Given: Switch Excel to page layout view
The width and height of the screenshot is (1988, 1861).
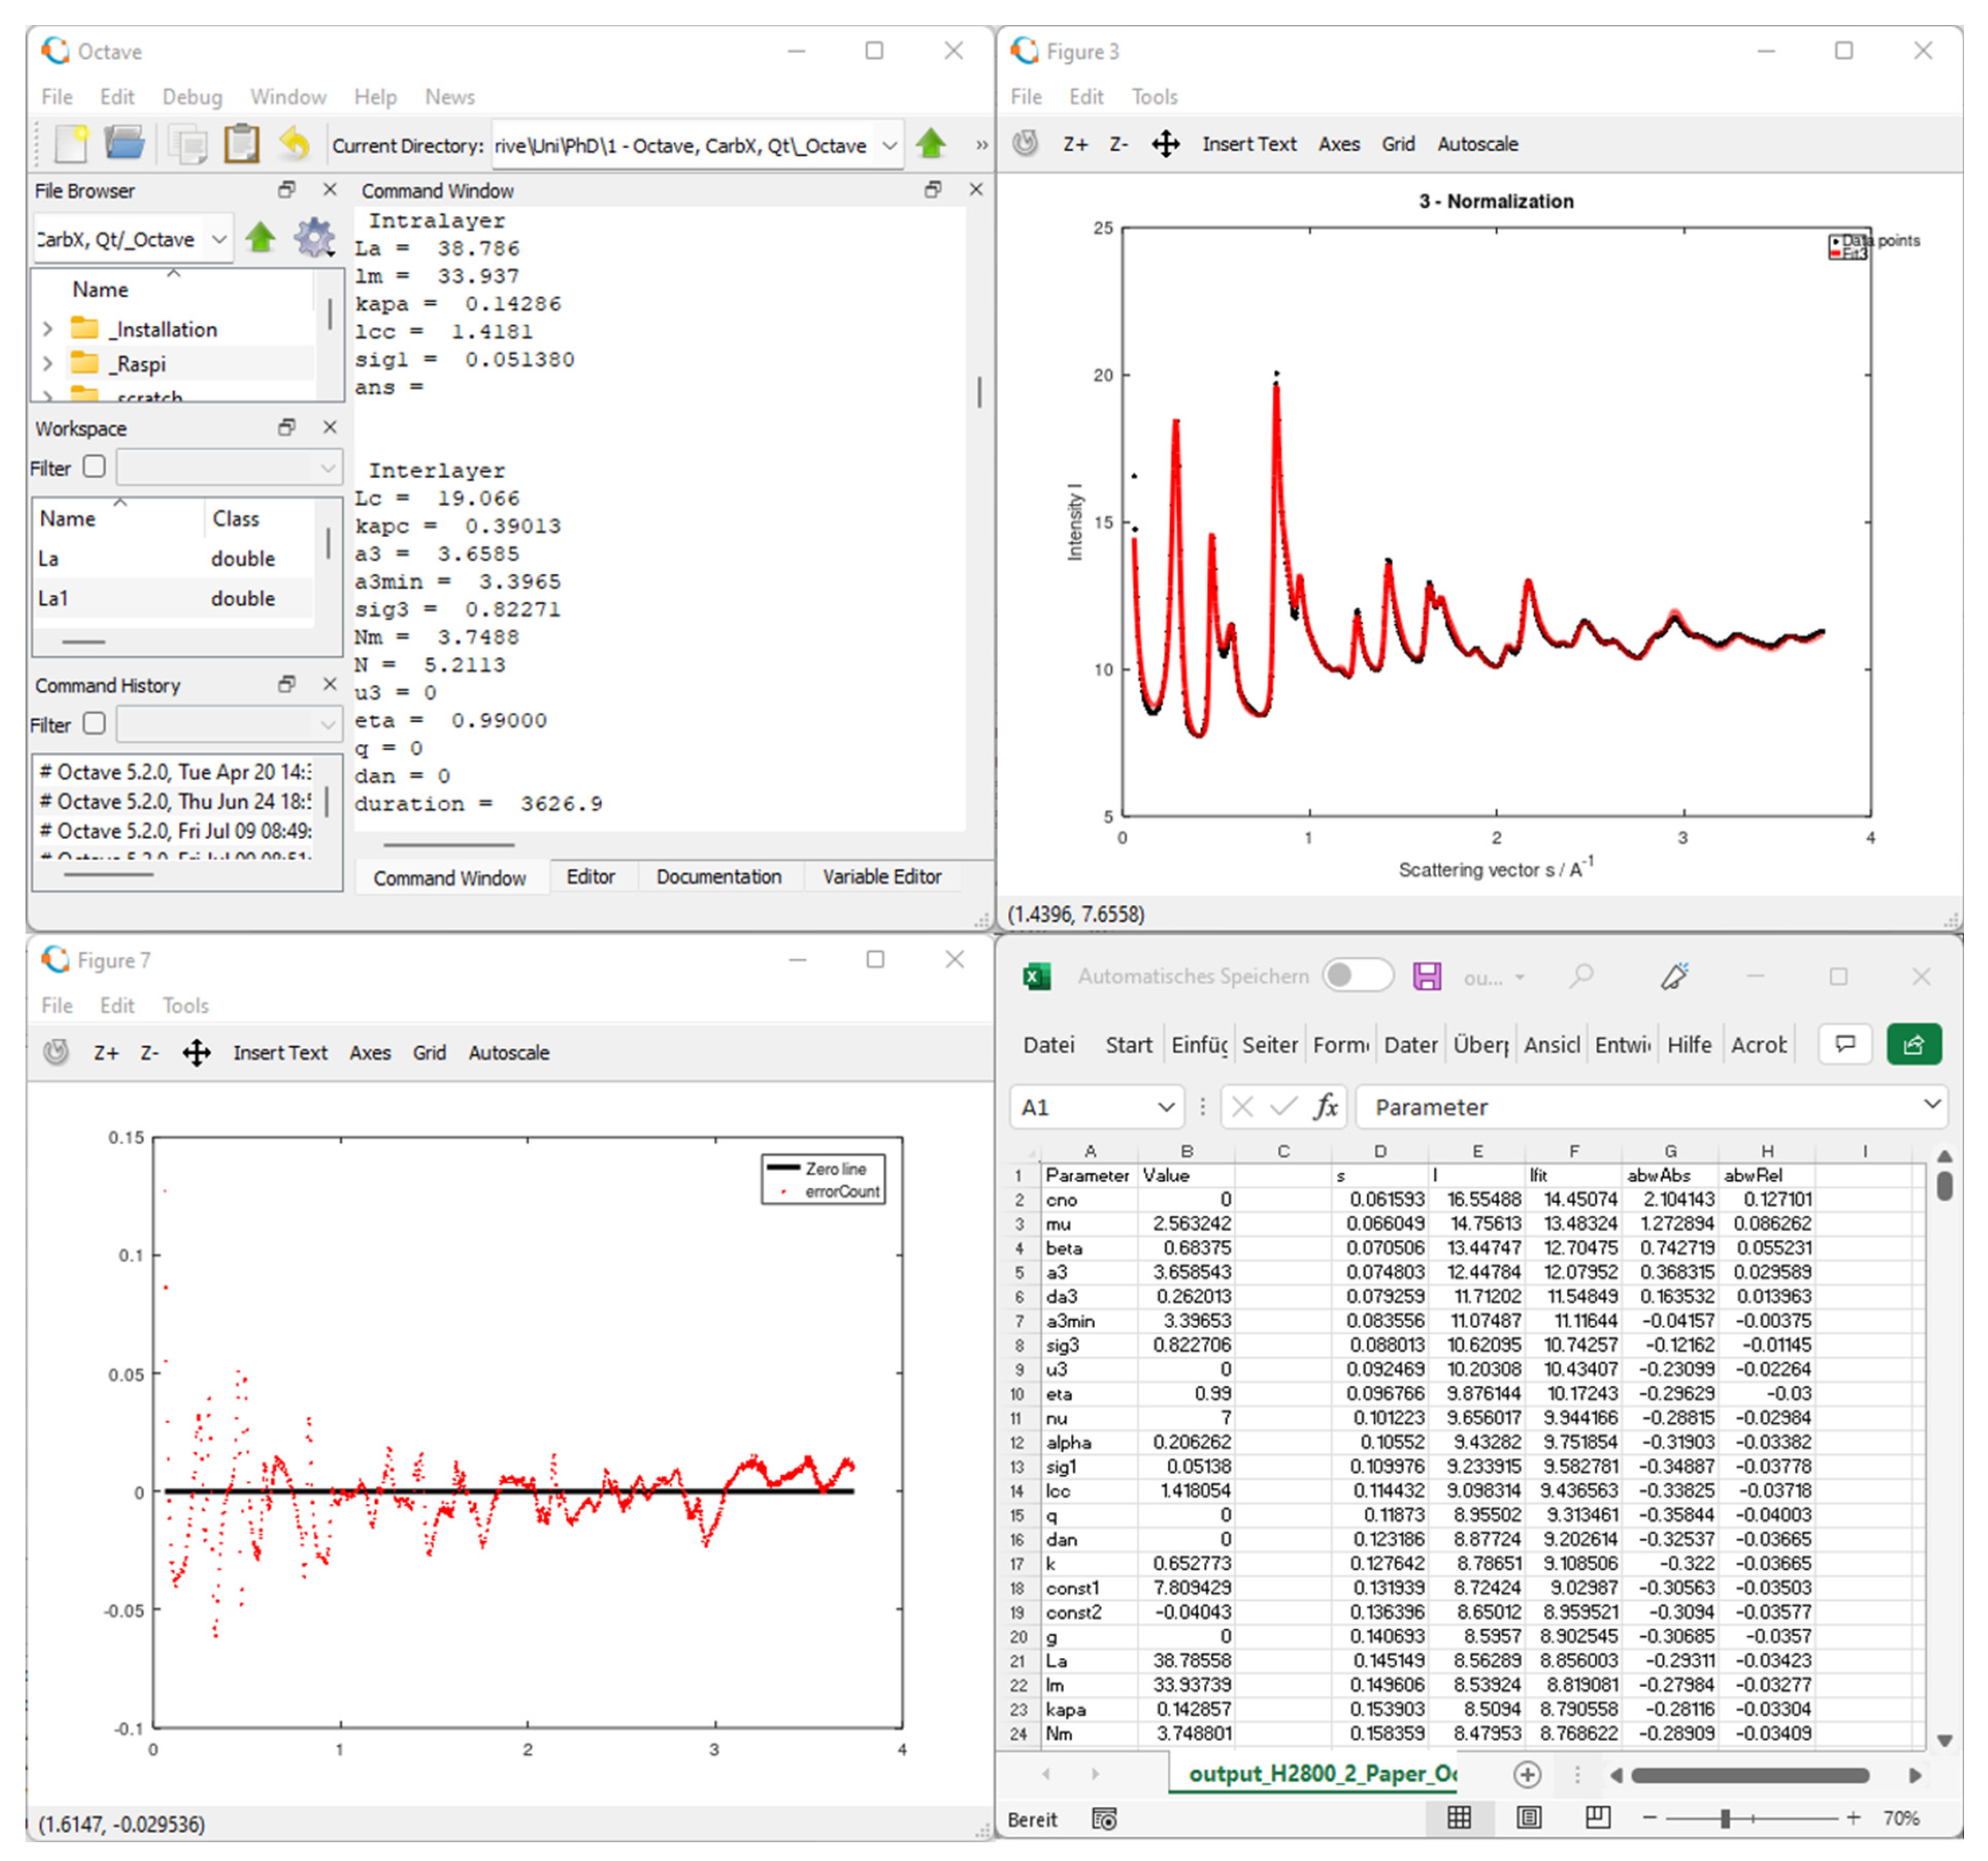Looking at the screenshot, I should click(1529, 1818).
